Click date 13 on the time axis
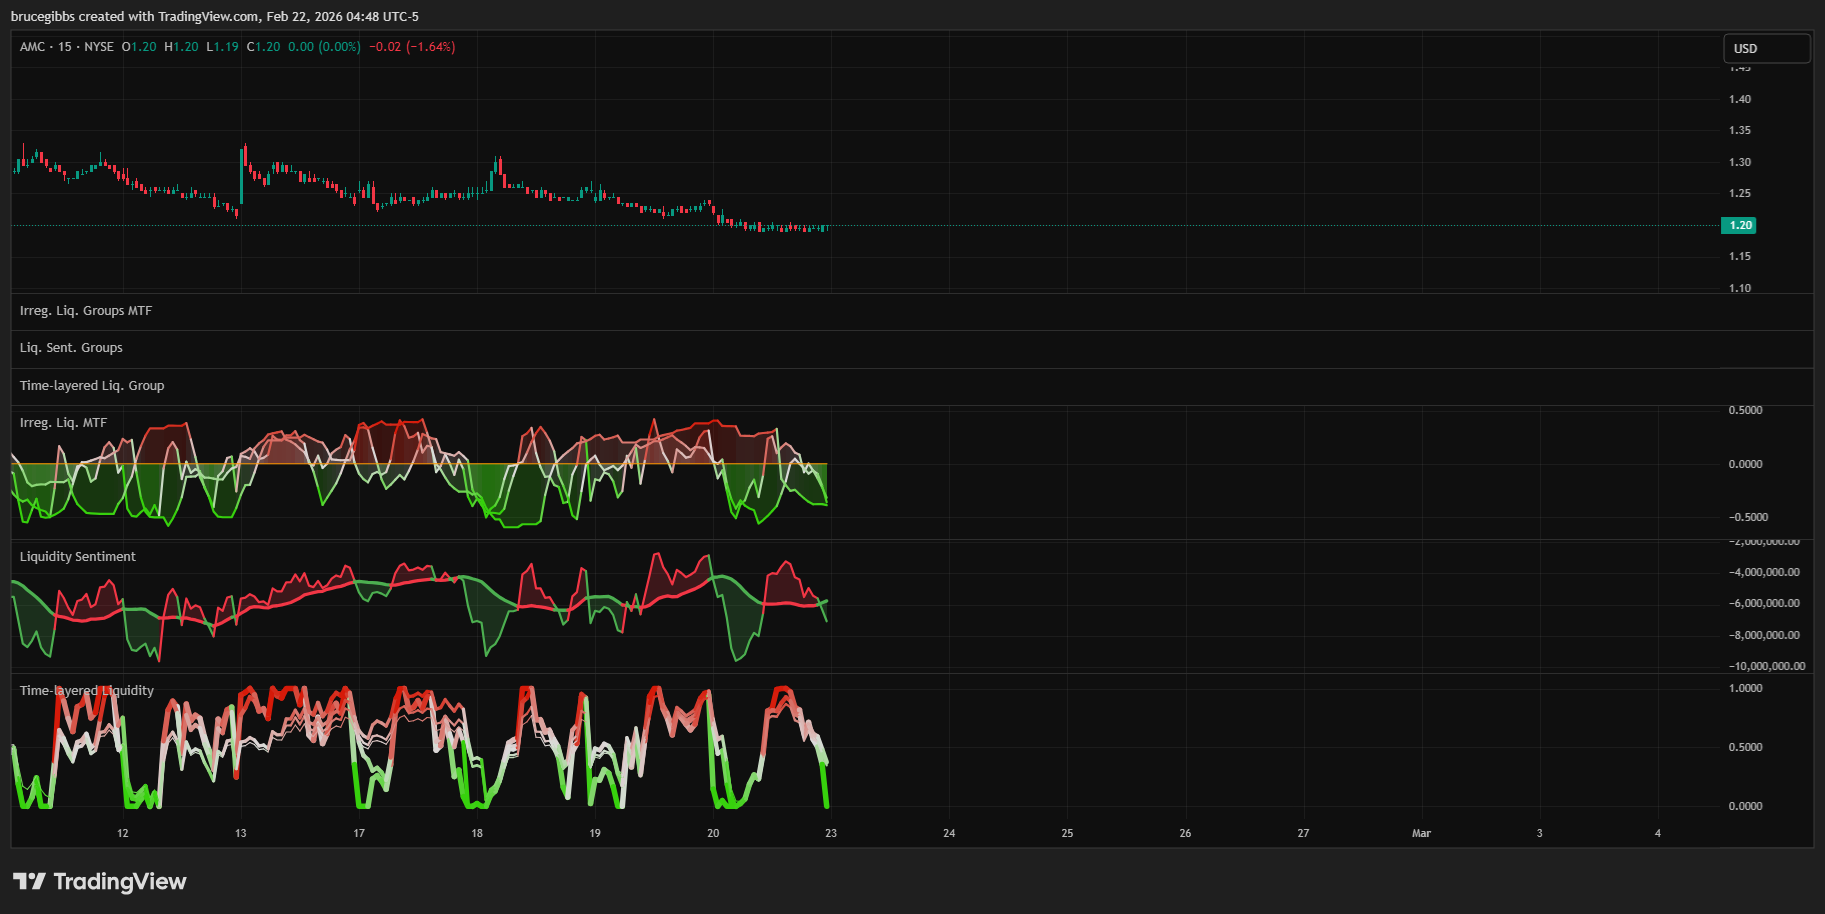The image size is (1825, 914). point(241,833)
